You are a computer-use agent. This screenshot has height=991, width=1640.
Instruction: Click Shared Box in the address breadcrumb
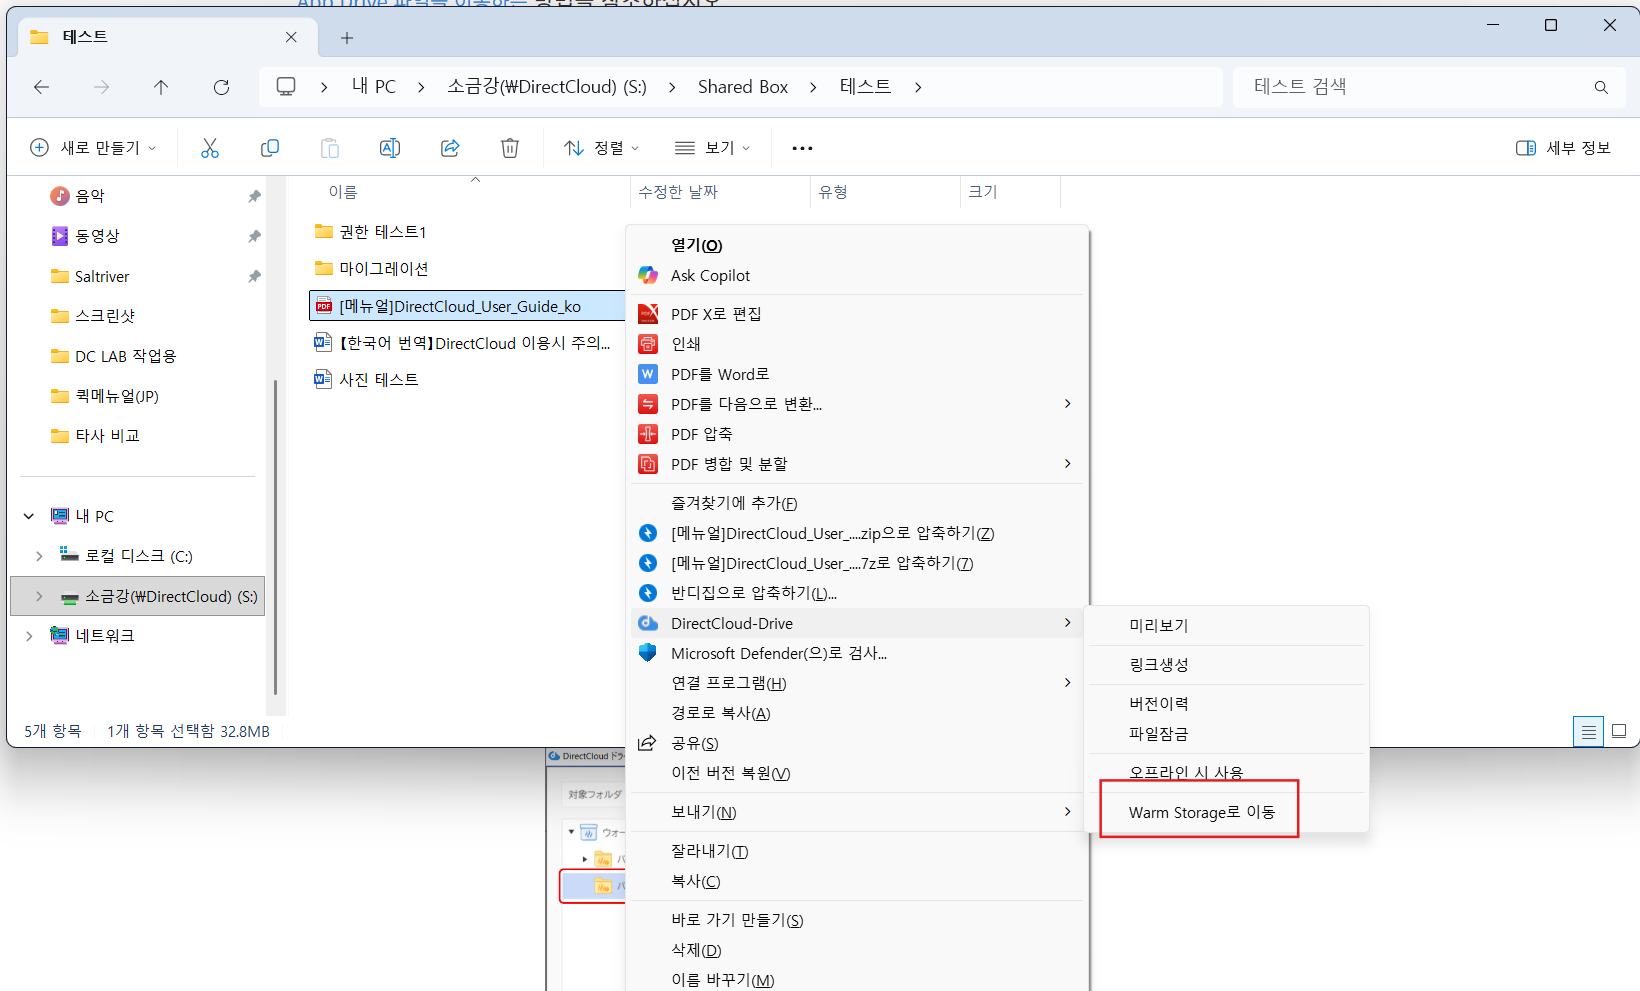pos(742,87)
